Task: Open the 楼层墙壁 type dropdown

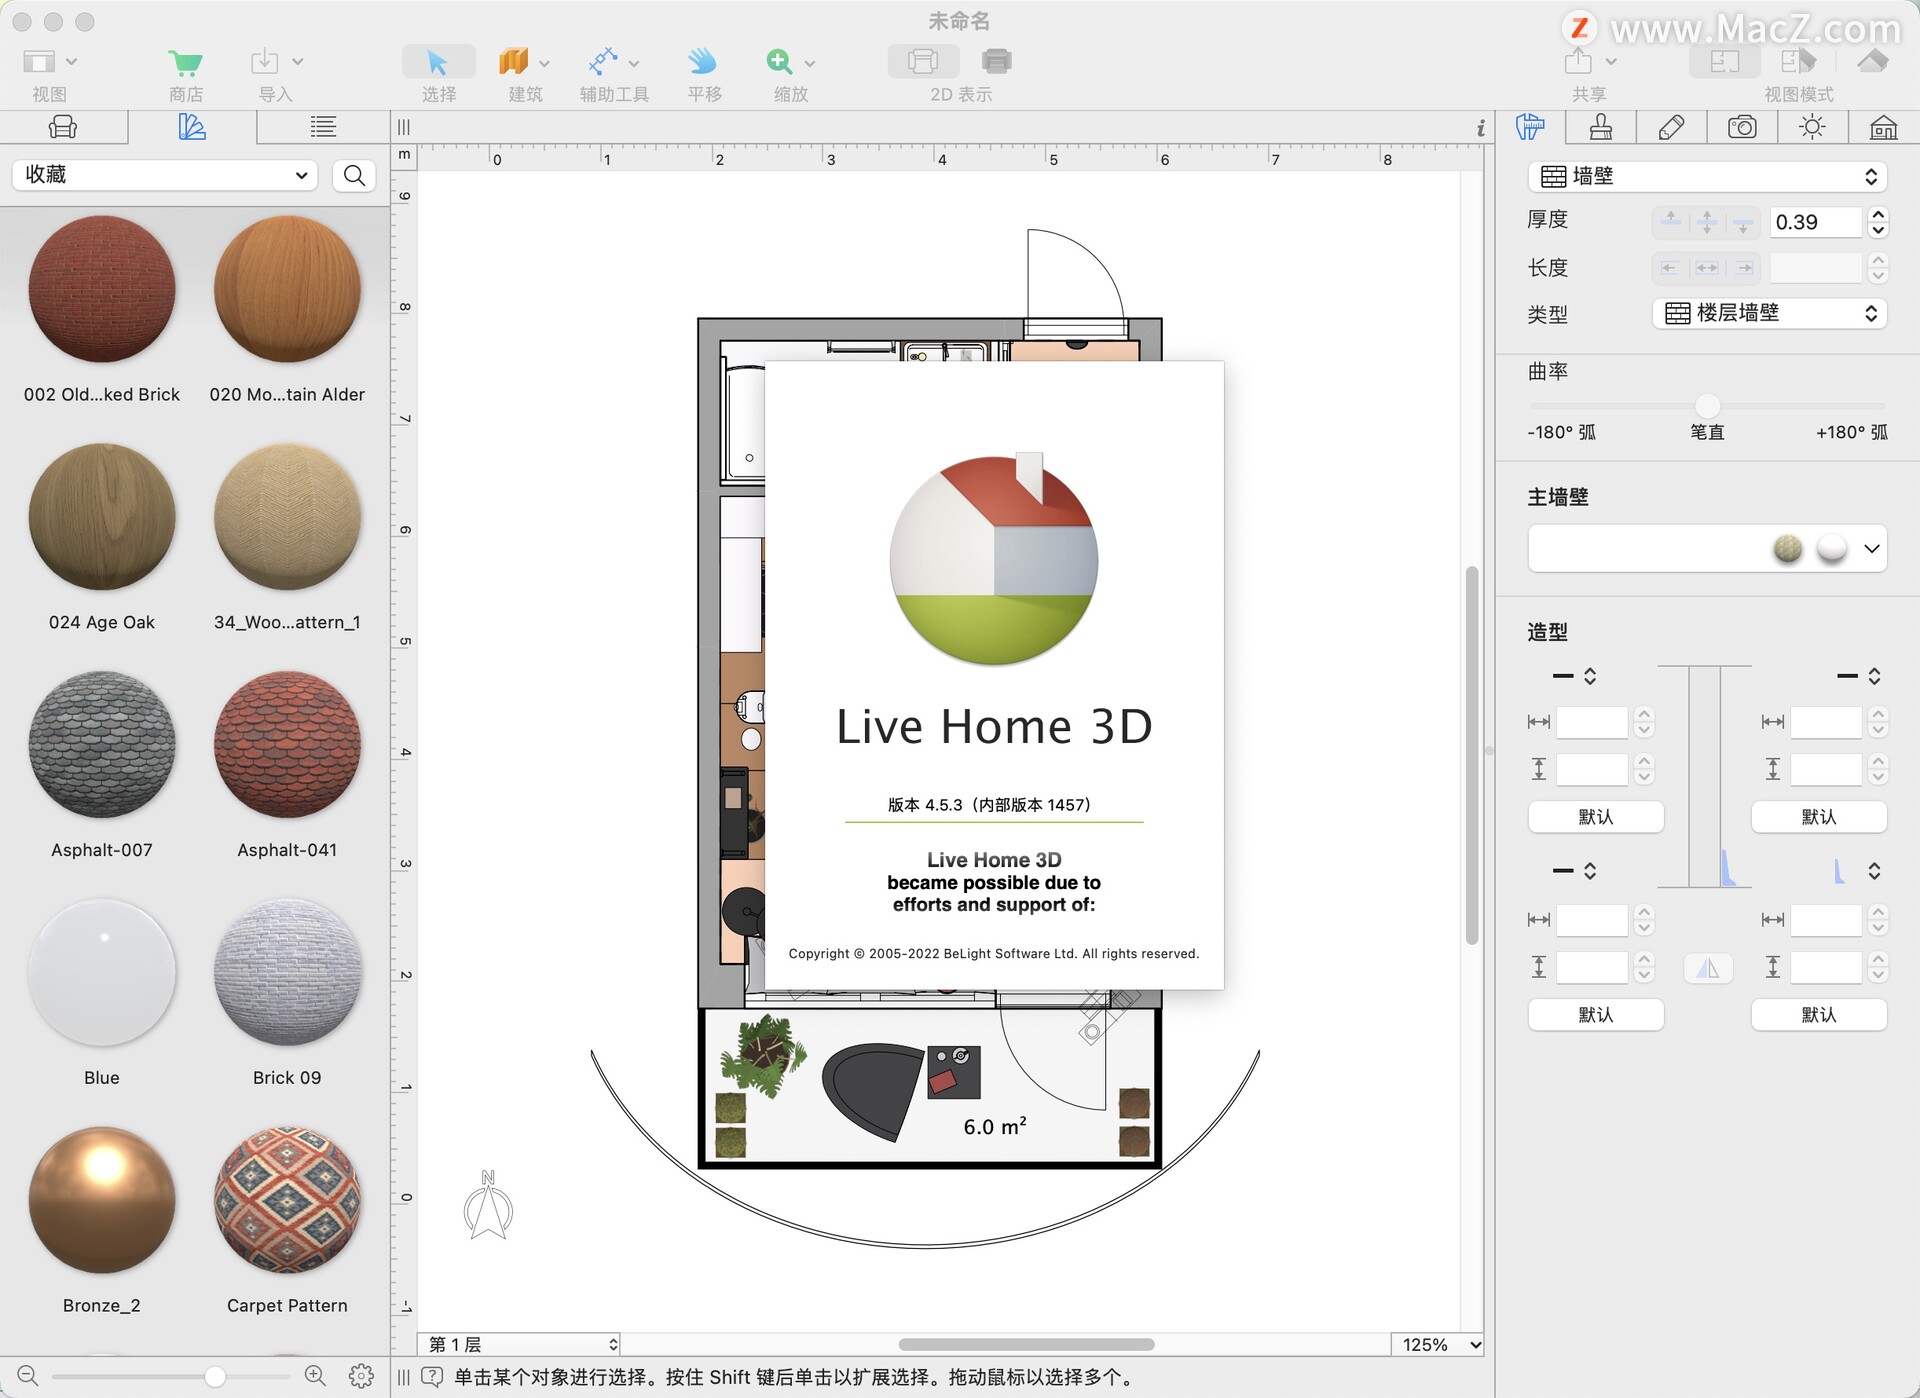Action: tap(1769, 313)
